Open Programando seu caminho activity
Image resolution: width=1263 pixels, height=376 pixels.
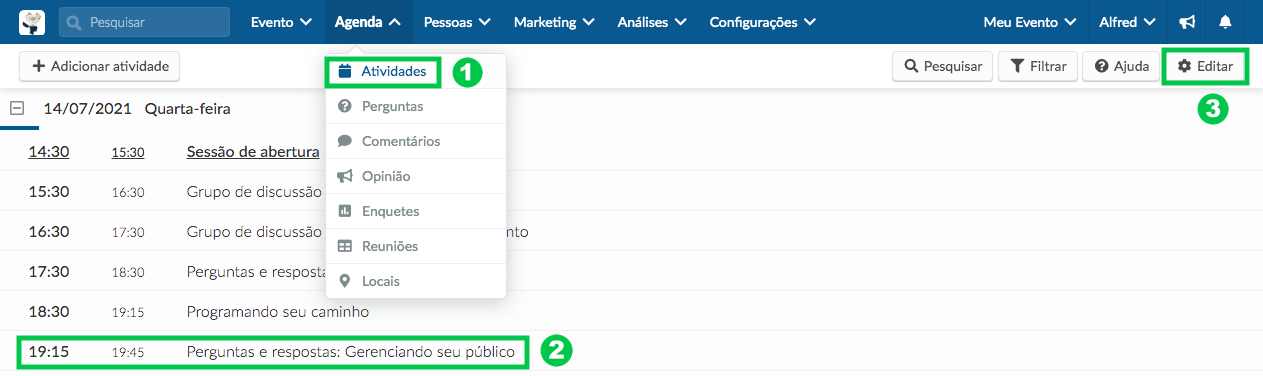[278, 312]
